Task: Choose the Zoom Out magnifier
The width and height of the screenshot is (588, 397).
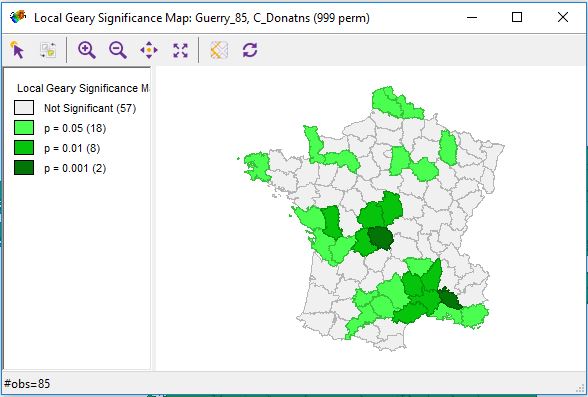Action: click(118, 50)
